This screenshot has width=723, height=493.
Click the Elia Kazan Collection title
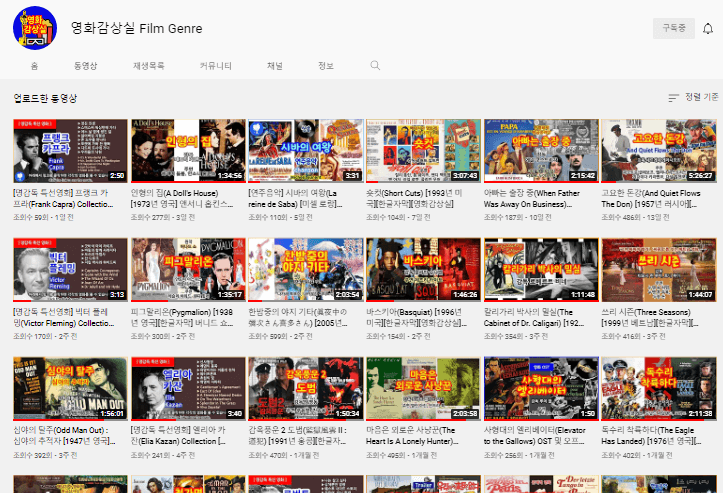pos(178,436)
